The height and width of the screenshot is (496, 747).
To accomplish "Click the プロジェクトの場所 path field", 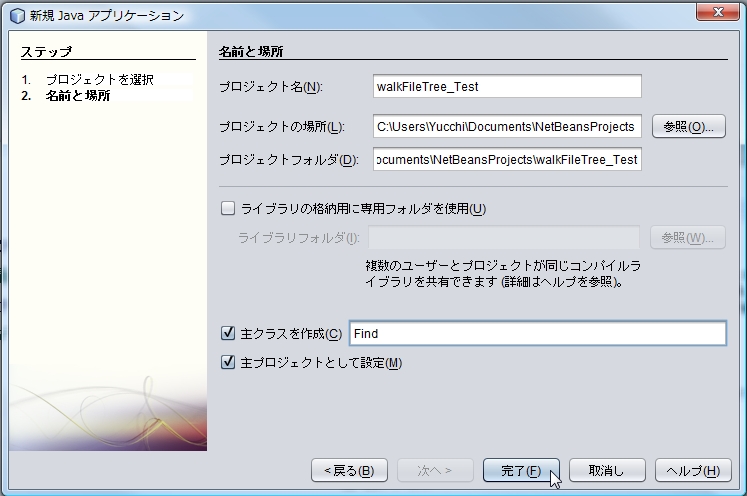I will (506, 127).
